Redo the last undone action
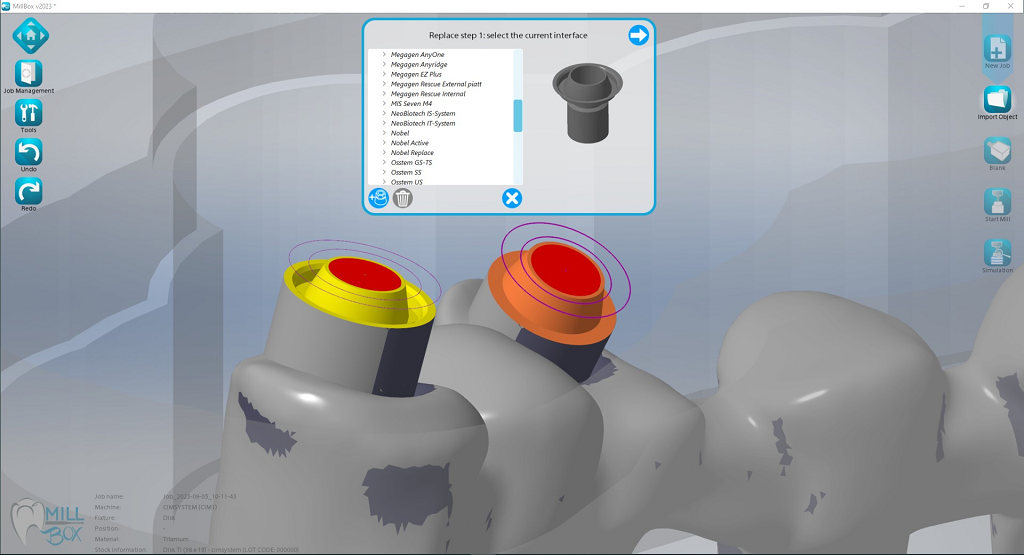 29,191
